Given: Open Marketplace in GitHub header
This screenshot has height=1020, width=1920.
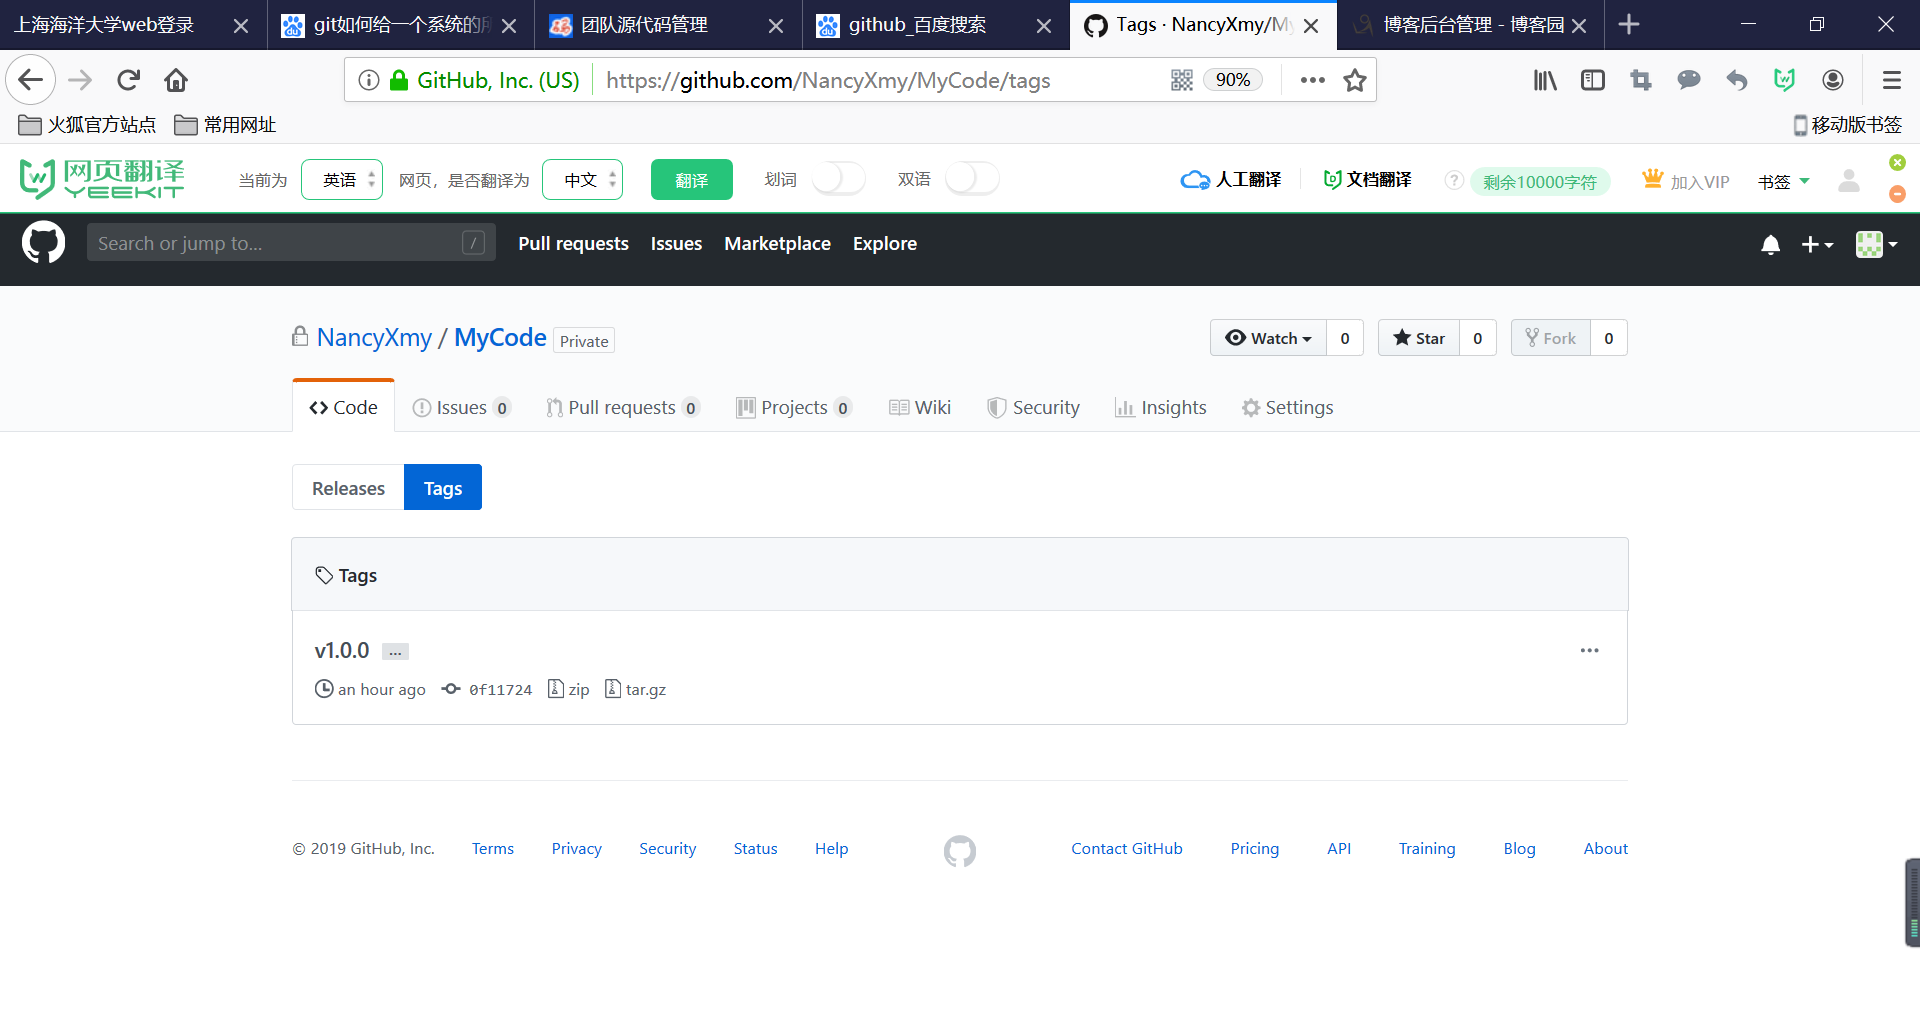Looking at the screenshot, I should (x=777, y=243).
